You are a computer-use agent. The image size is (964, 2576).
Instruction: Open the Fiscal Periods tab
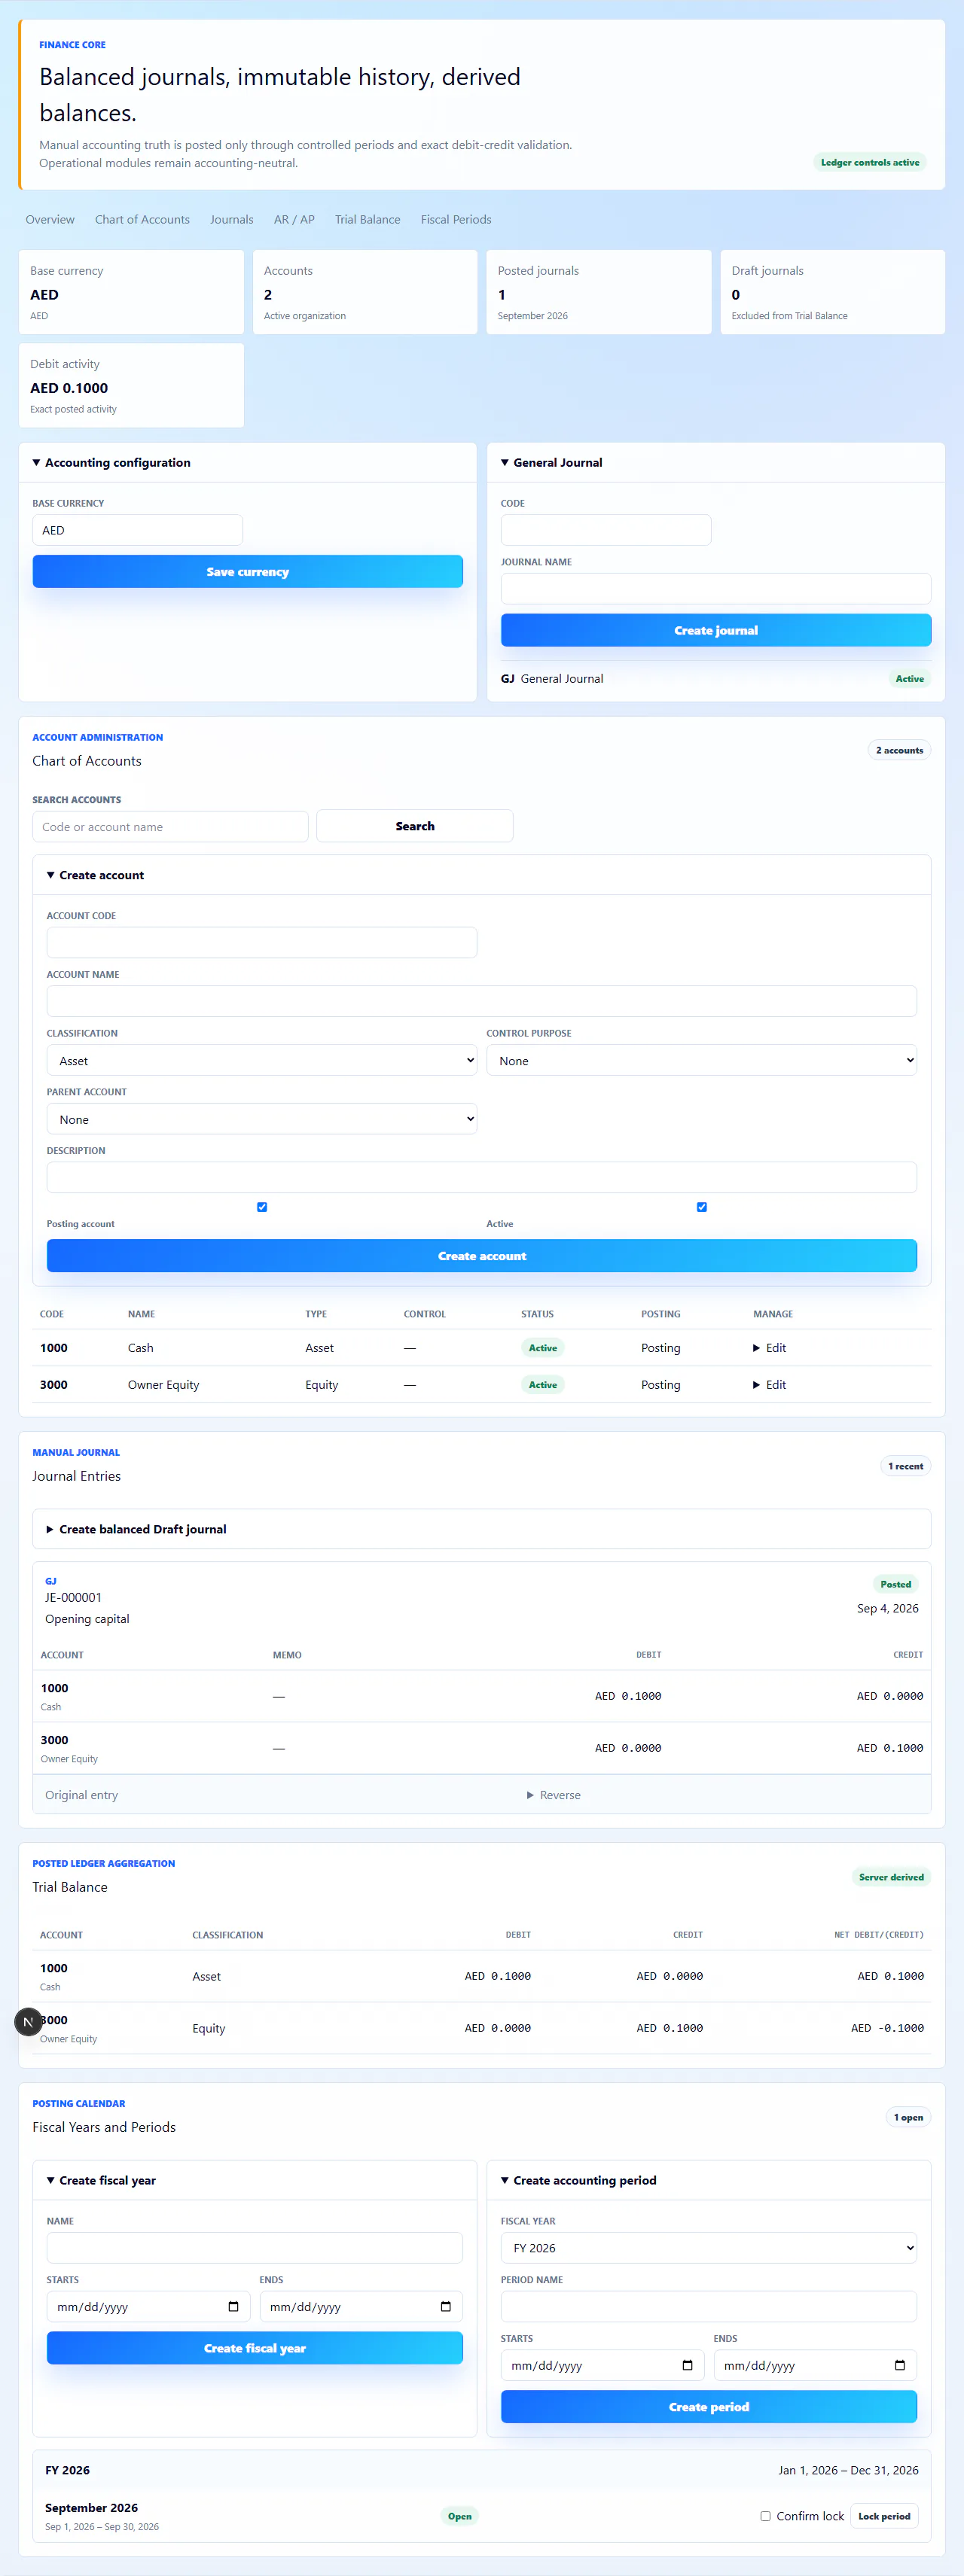pos(456,219)
